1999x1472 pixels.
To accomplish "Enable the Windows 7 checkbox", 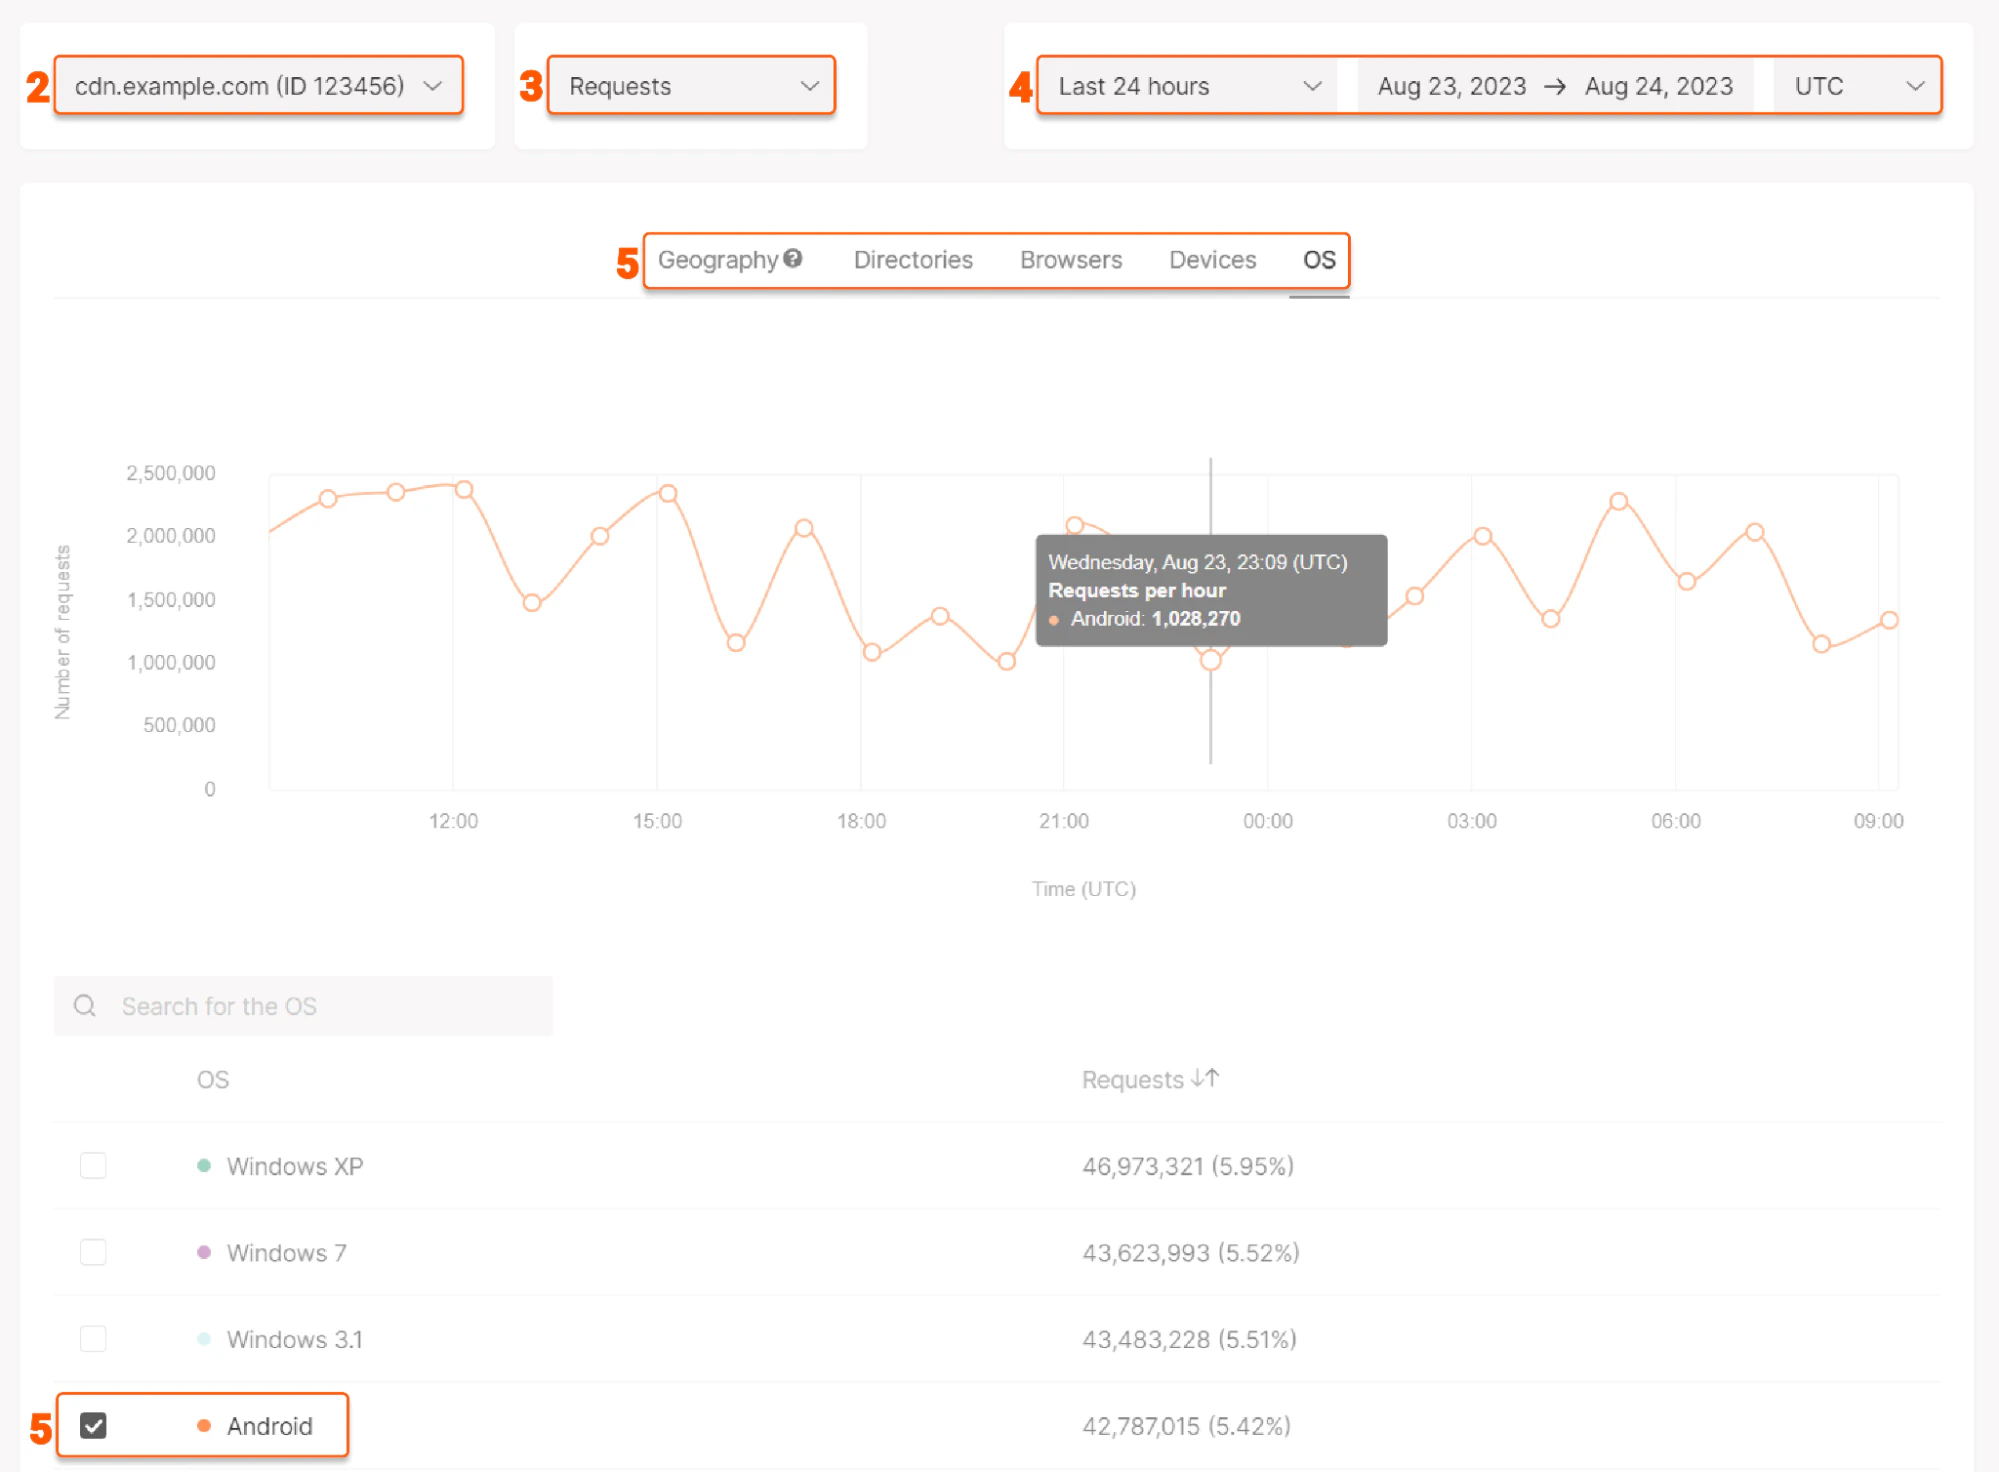I will click(x=93, y=1251).
